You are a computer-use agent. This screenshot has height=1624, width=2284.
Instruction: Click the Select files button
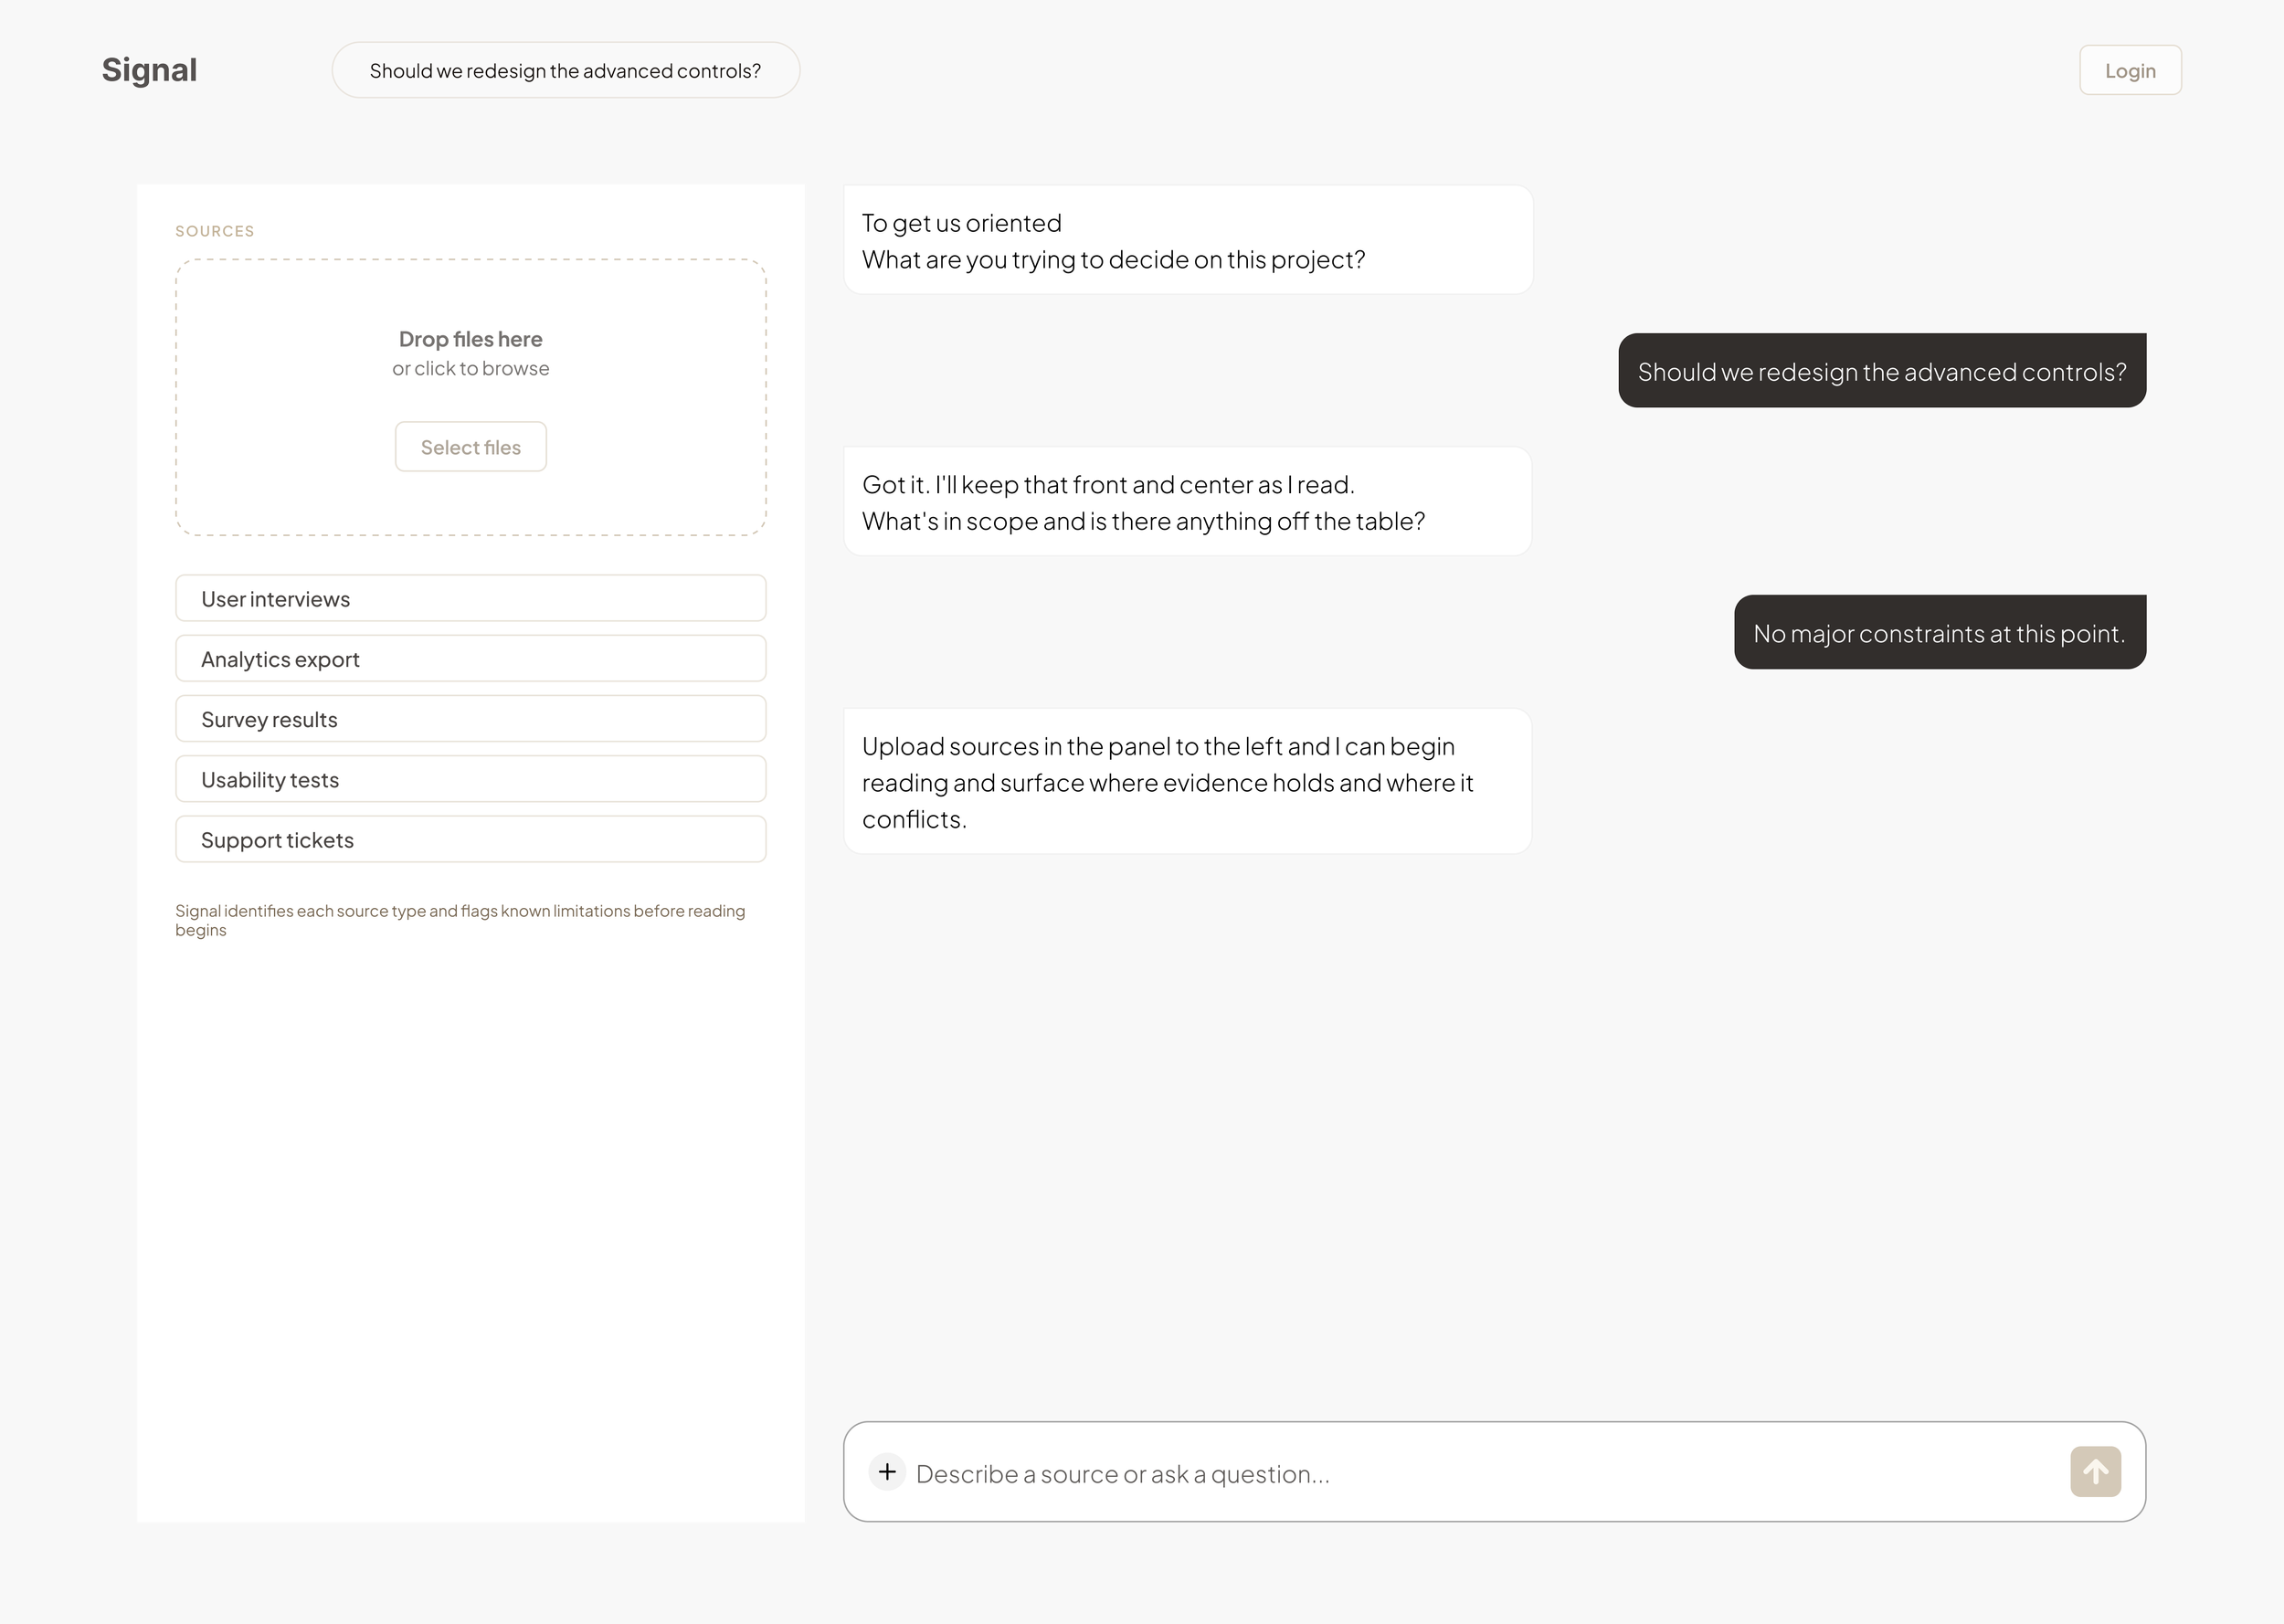tap(471, 447)
